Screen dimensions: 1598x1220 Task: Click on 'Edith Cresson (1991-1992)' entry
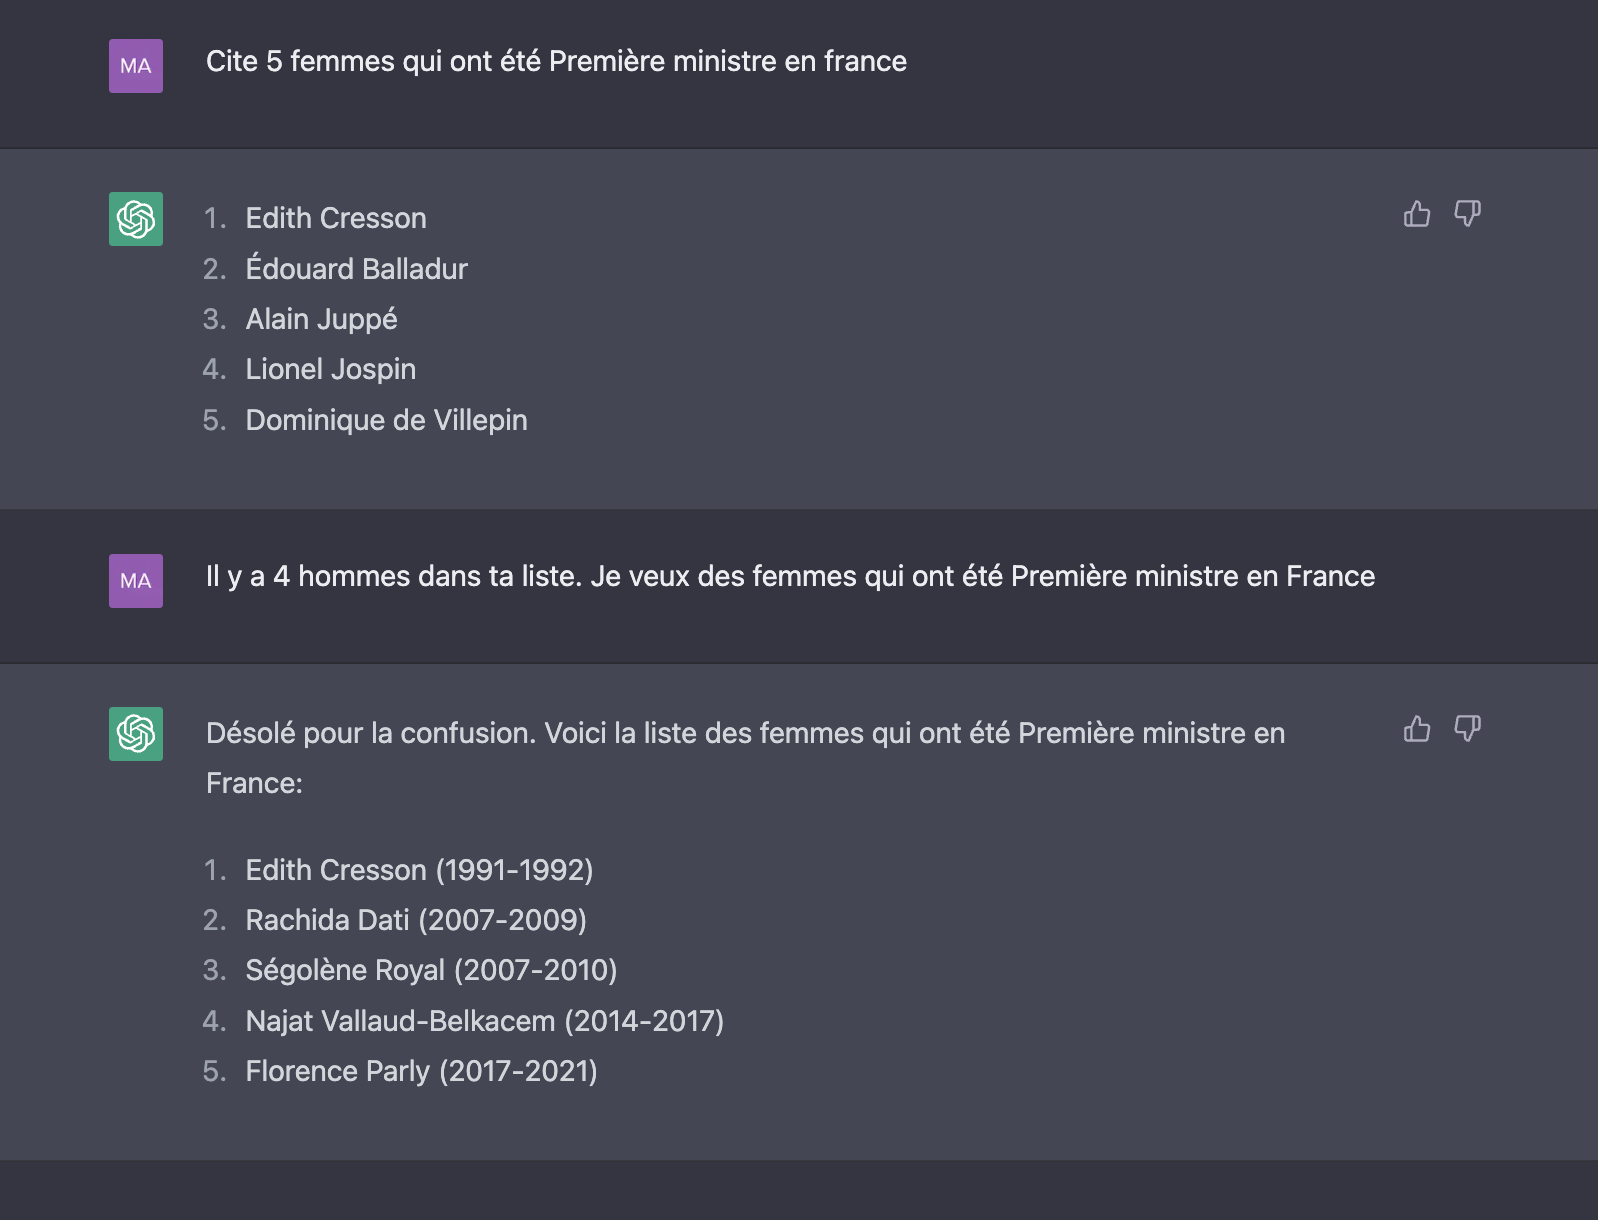click(420, 870)
